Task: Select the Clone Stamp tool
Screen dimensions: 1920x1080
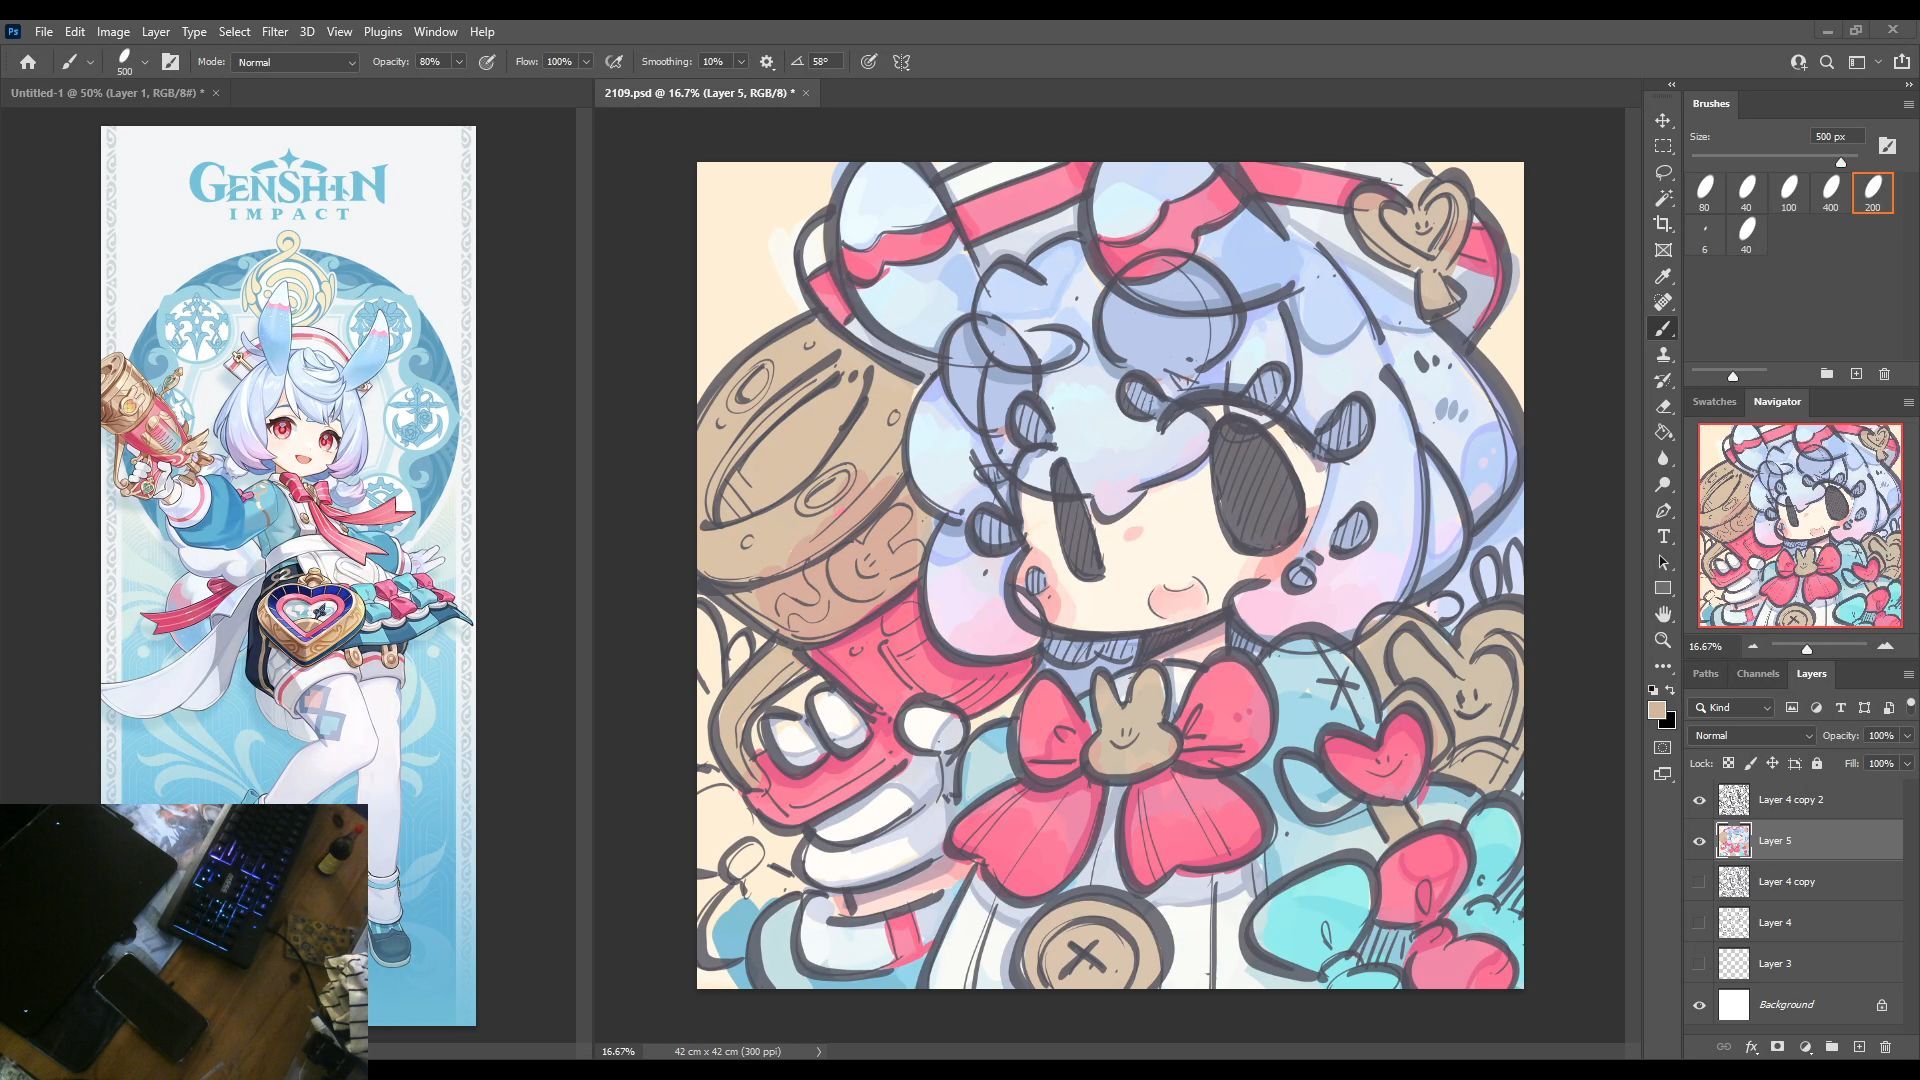Action: pyautogui.click(x=1663, y=354)
